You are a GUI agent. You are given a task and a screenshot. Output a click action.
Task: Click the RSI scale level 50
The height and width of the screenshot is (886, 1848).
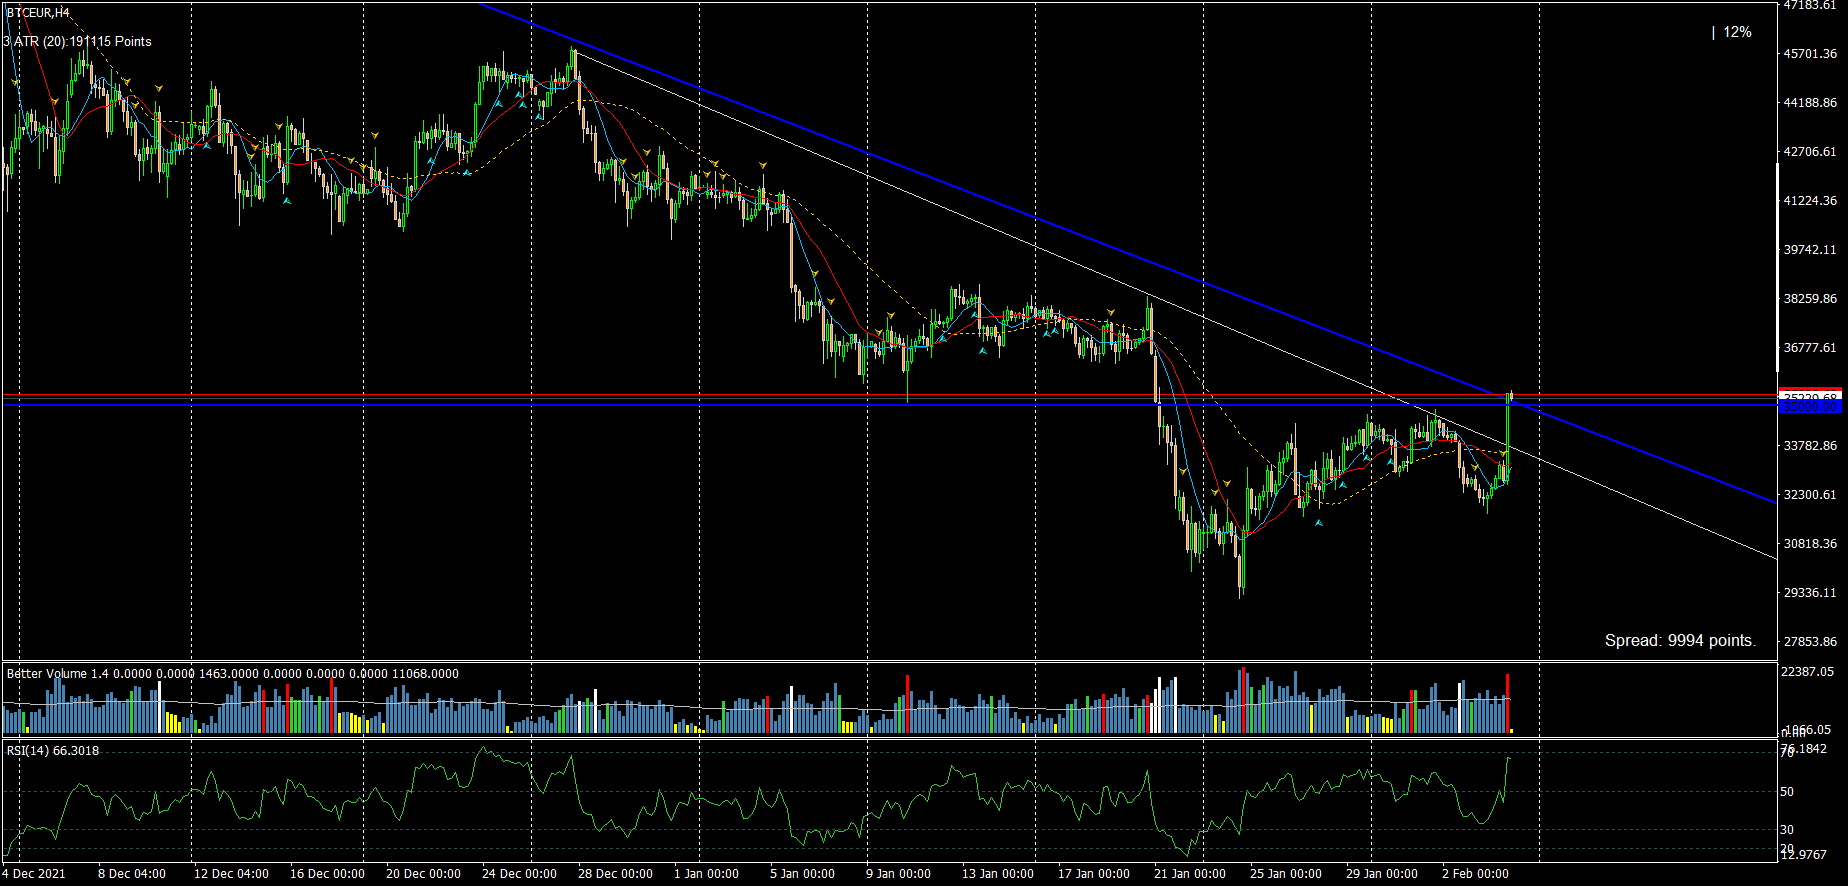[1787, 792]
